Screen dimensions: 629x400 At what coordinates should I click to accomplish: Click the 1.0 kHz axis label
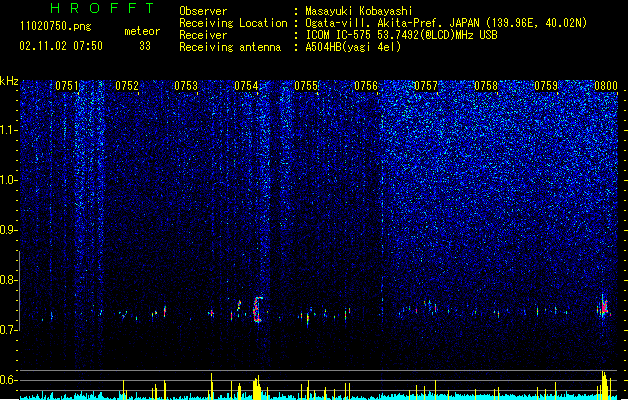(x=9, y=180)
